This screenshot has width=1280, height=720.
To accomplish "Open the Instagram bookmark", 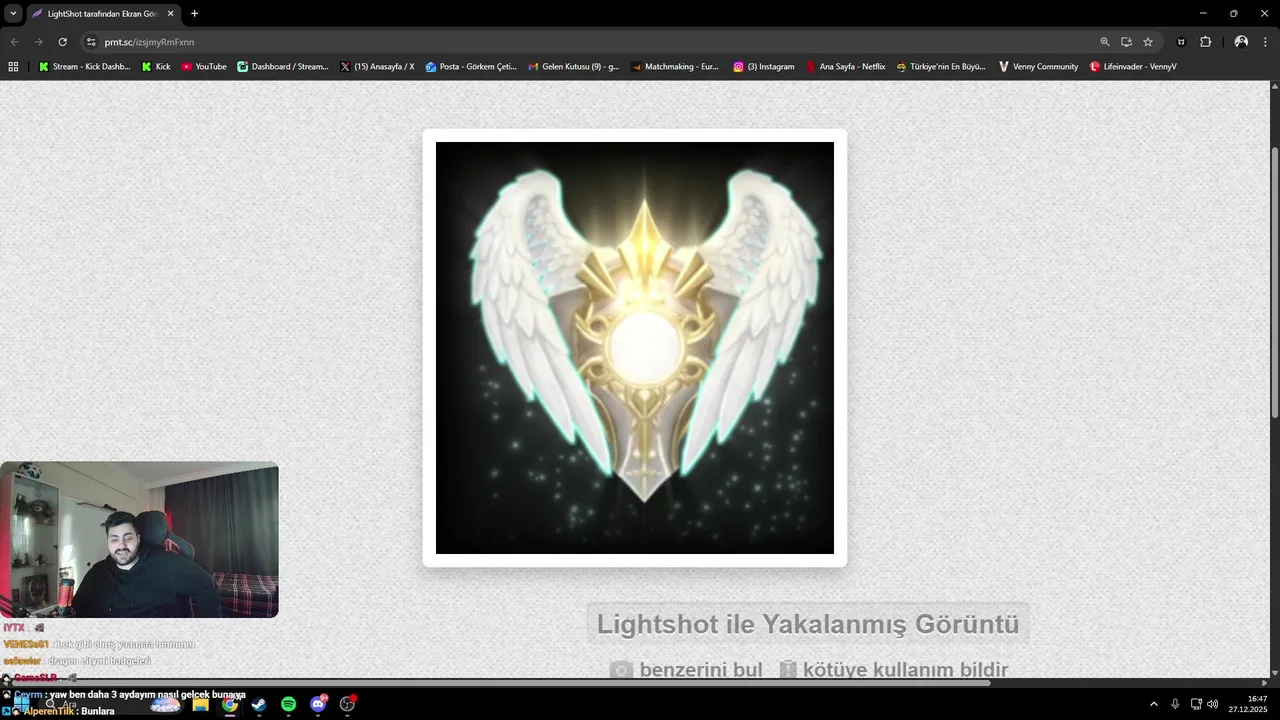I will coord(764,67).
